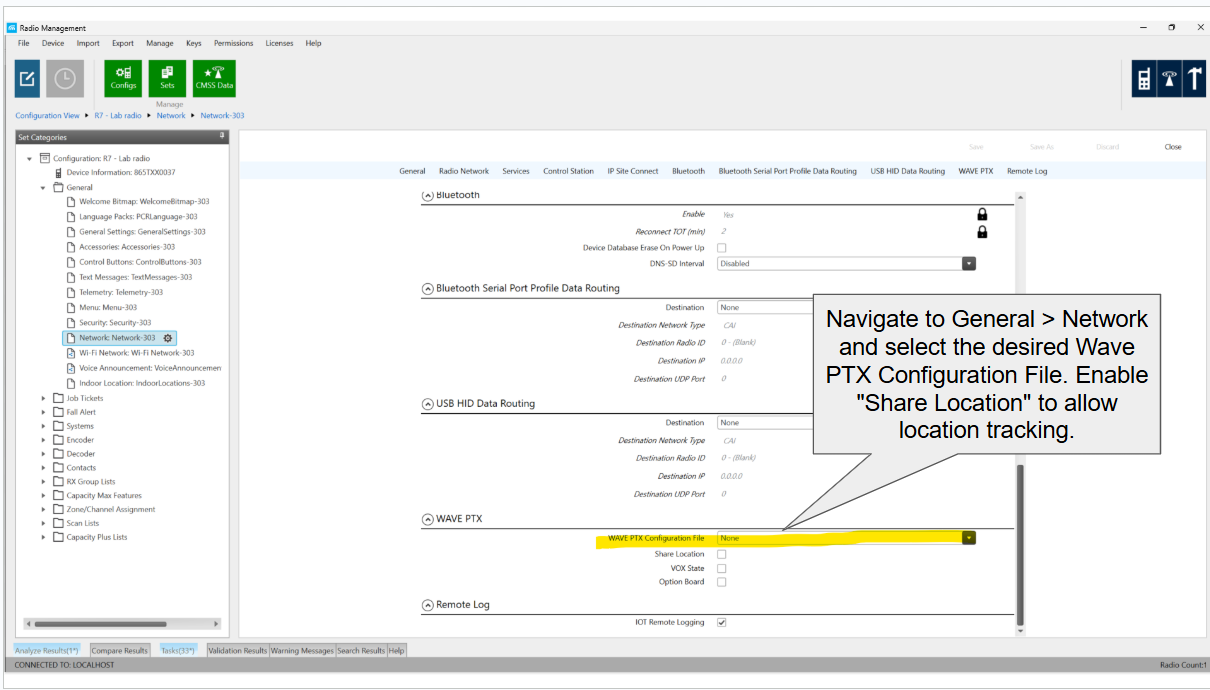This screenshot has width=1210, height=690.
Task: Click the Tasks(33*) status button
Action: coord(178,650)
